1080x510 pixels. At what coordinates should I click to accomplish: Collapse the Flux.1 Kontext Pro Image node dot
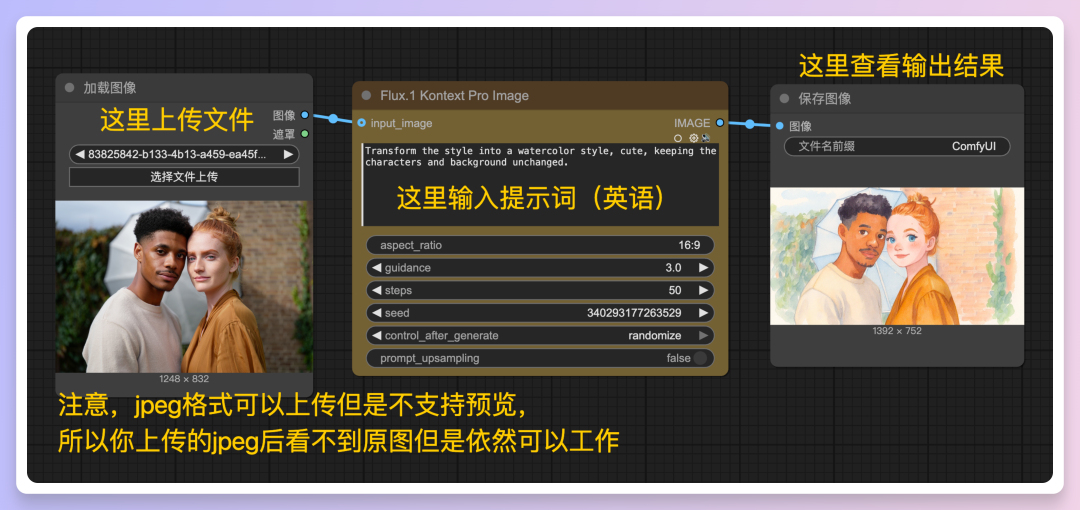366,95
